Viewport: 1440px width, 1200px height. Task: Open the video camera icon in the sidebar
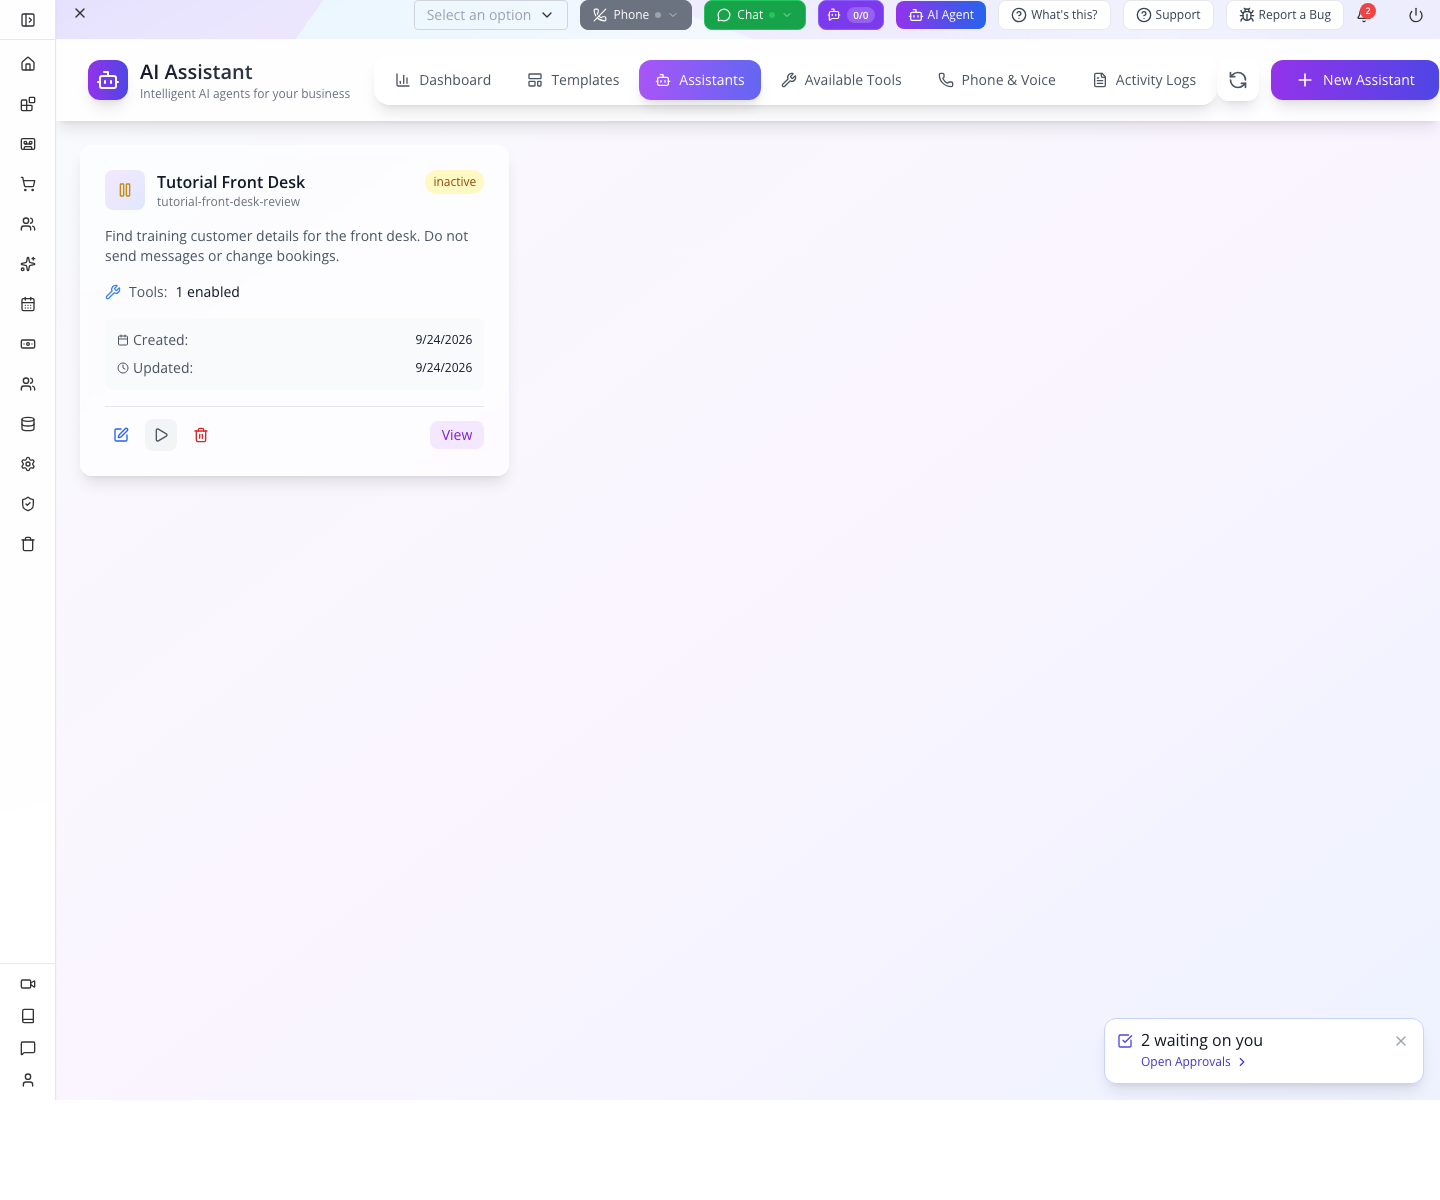(28, 984)
